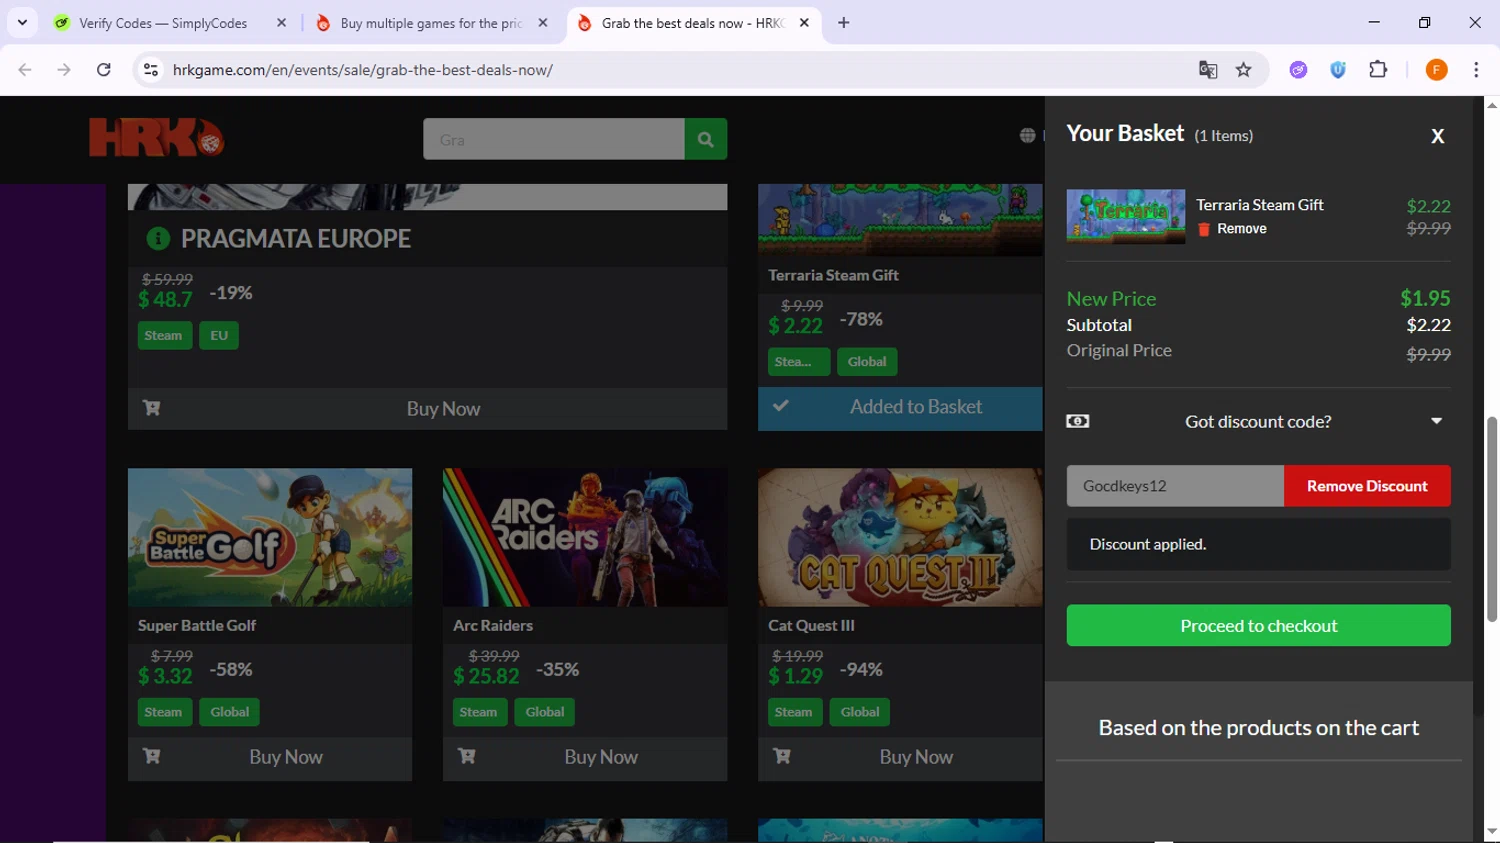Open the Super Battle Golf title link

pos(197,625)
